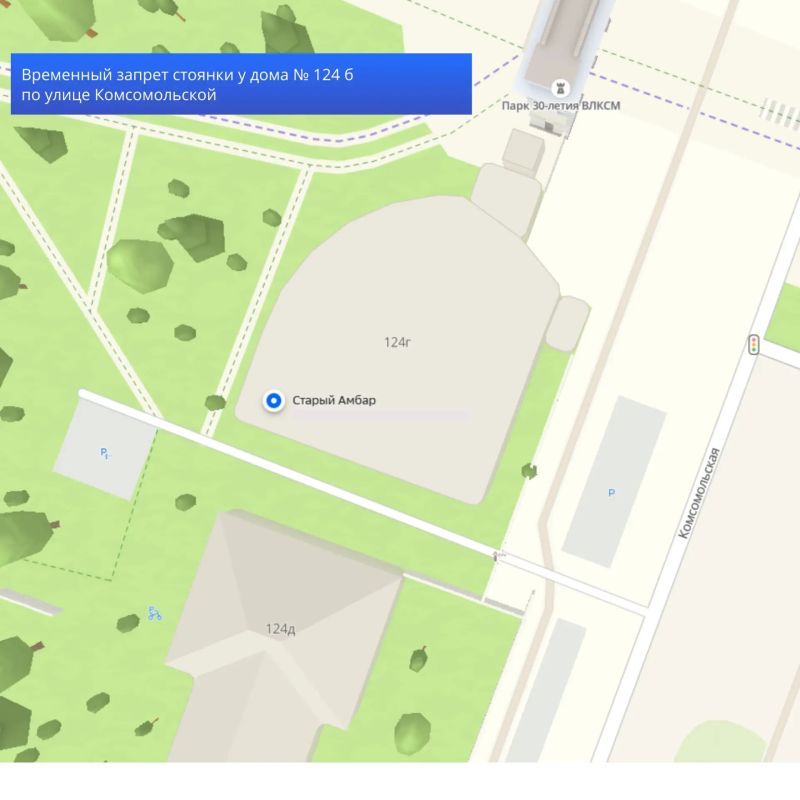Click the white driveway between 124г and 124д
This screenshot has width=800, height=800.
(x=288, y=474)
